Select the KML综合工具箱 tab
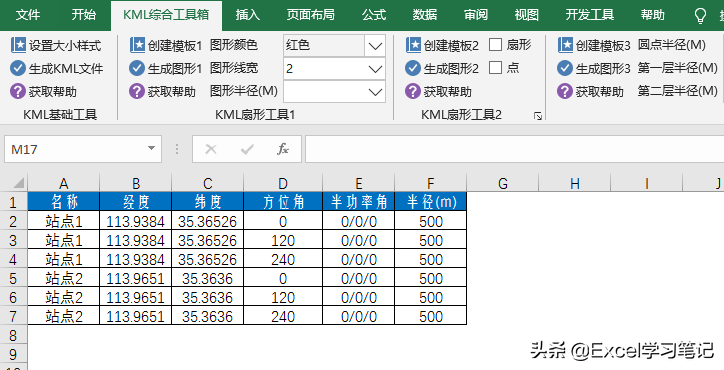 166,15
